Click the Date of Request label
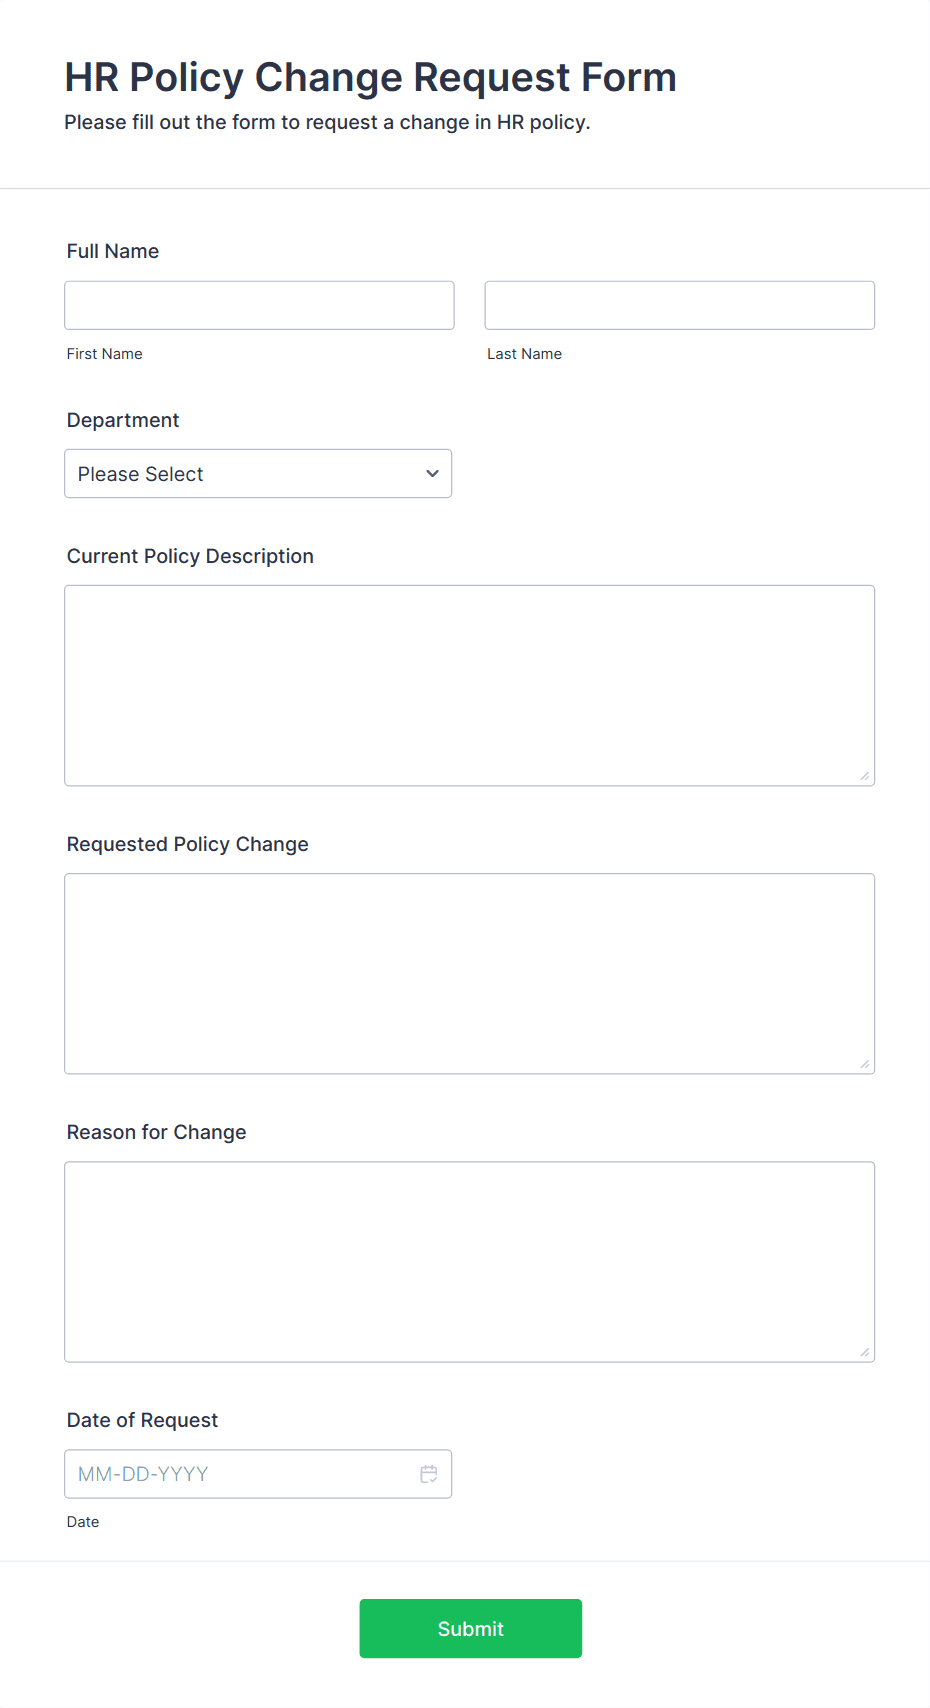Image resolution: width=930 pixels, height=1708 pixels. (x=142, y=1420)
